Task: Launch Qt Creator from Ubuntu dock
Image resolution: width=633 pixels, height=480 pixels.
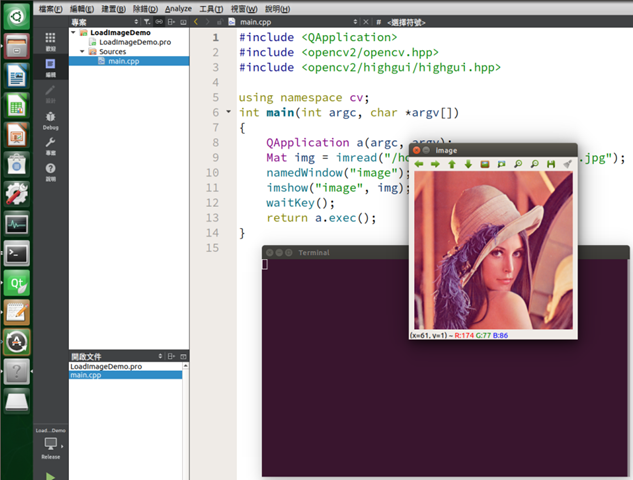Action: [x=17, y=283]
